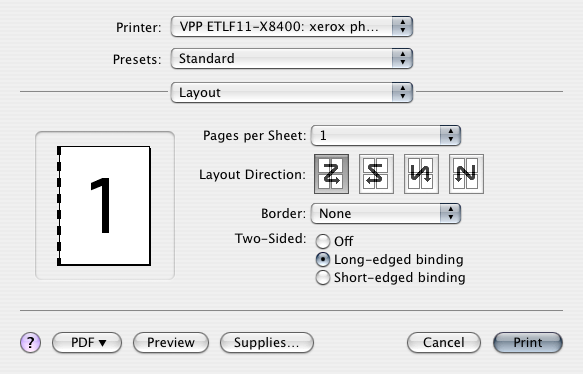Open the Standard presets menu
Image resolution: width=583 pixels, height=374 pixels.
point(292,58)
